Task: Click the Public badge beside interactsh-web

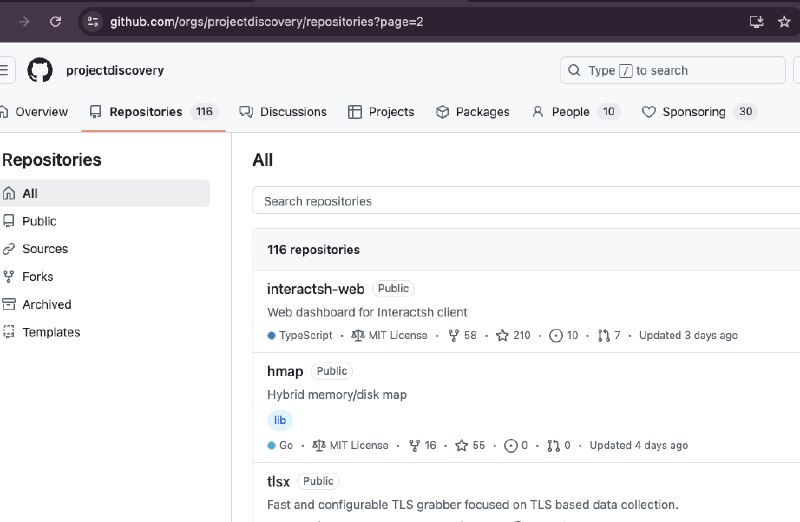Action: coord(393,288)
